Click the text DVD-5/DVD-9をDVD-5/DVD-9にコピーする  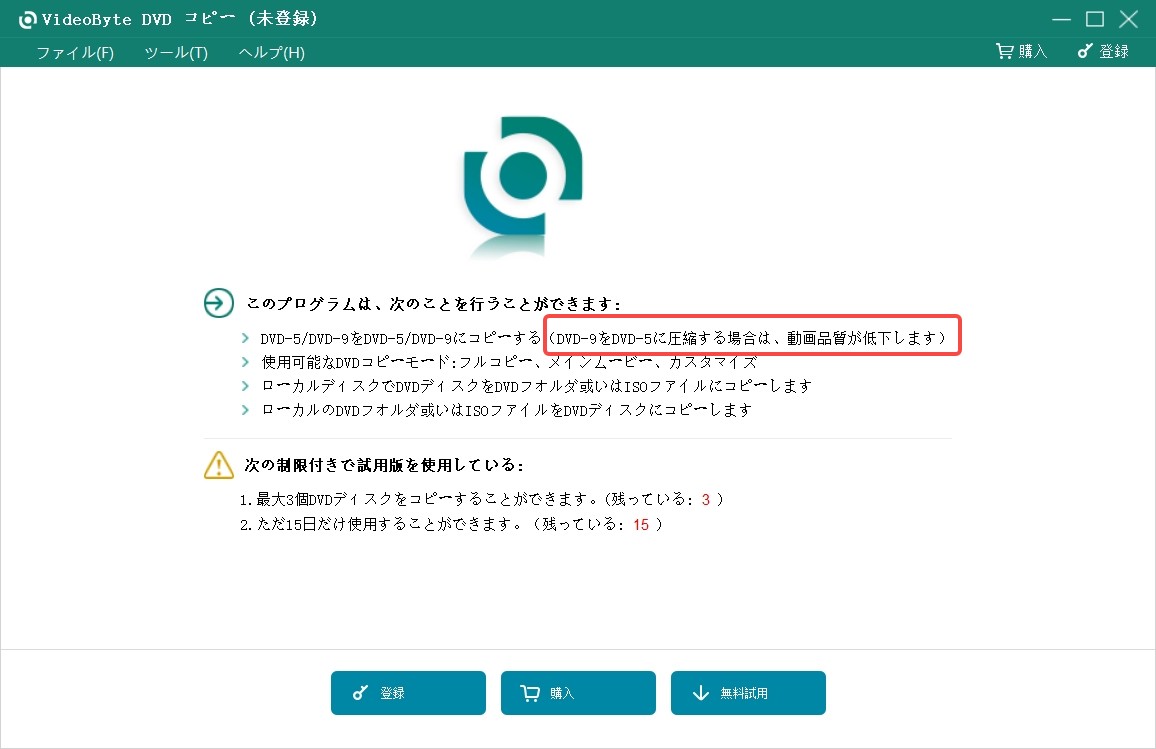click(401, 338)
